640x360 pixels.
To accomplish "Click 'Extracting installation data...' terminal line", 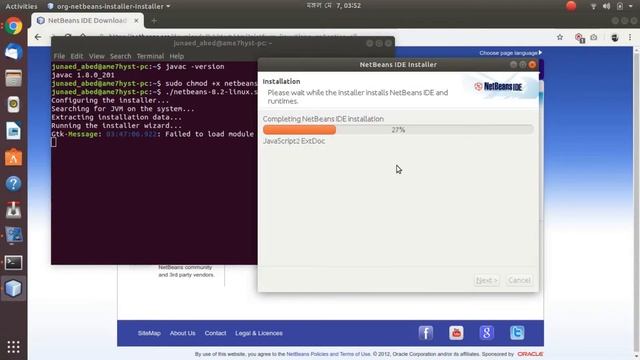I will tap(116, 117).
